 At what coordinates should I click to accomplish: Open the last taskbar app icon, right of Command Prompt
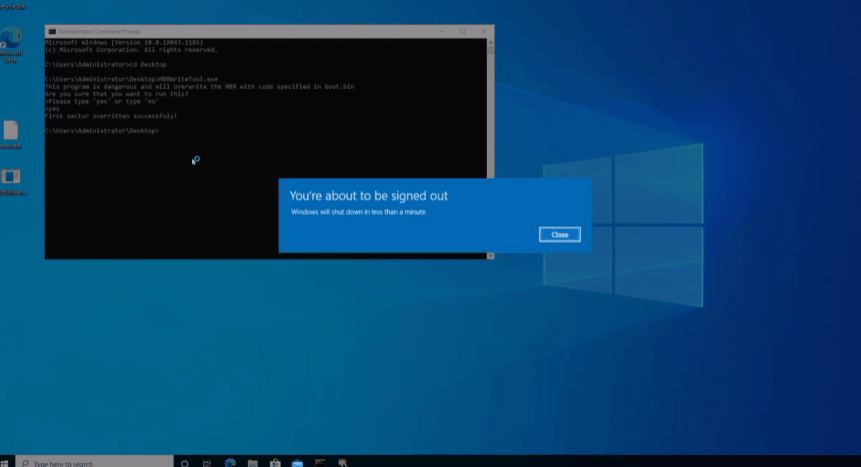pyautogui.click(x=343, y=464)
